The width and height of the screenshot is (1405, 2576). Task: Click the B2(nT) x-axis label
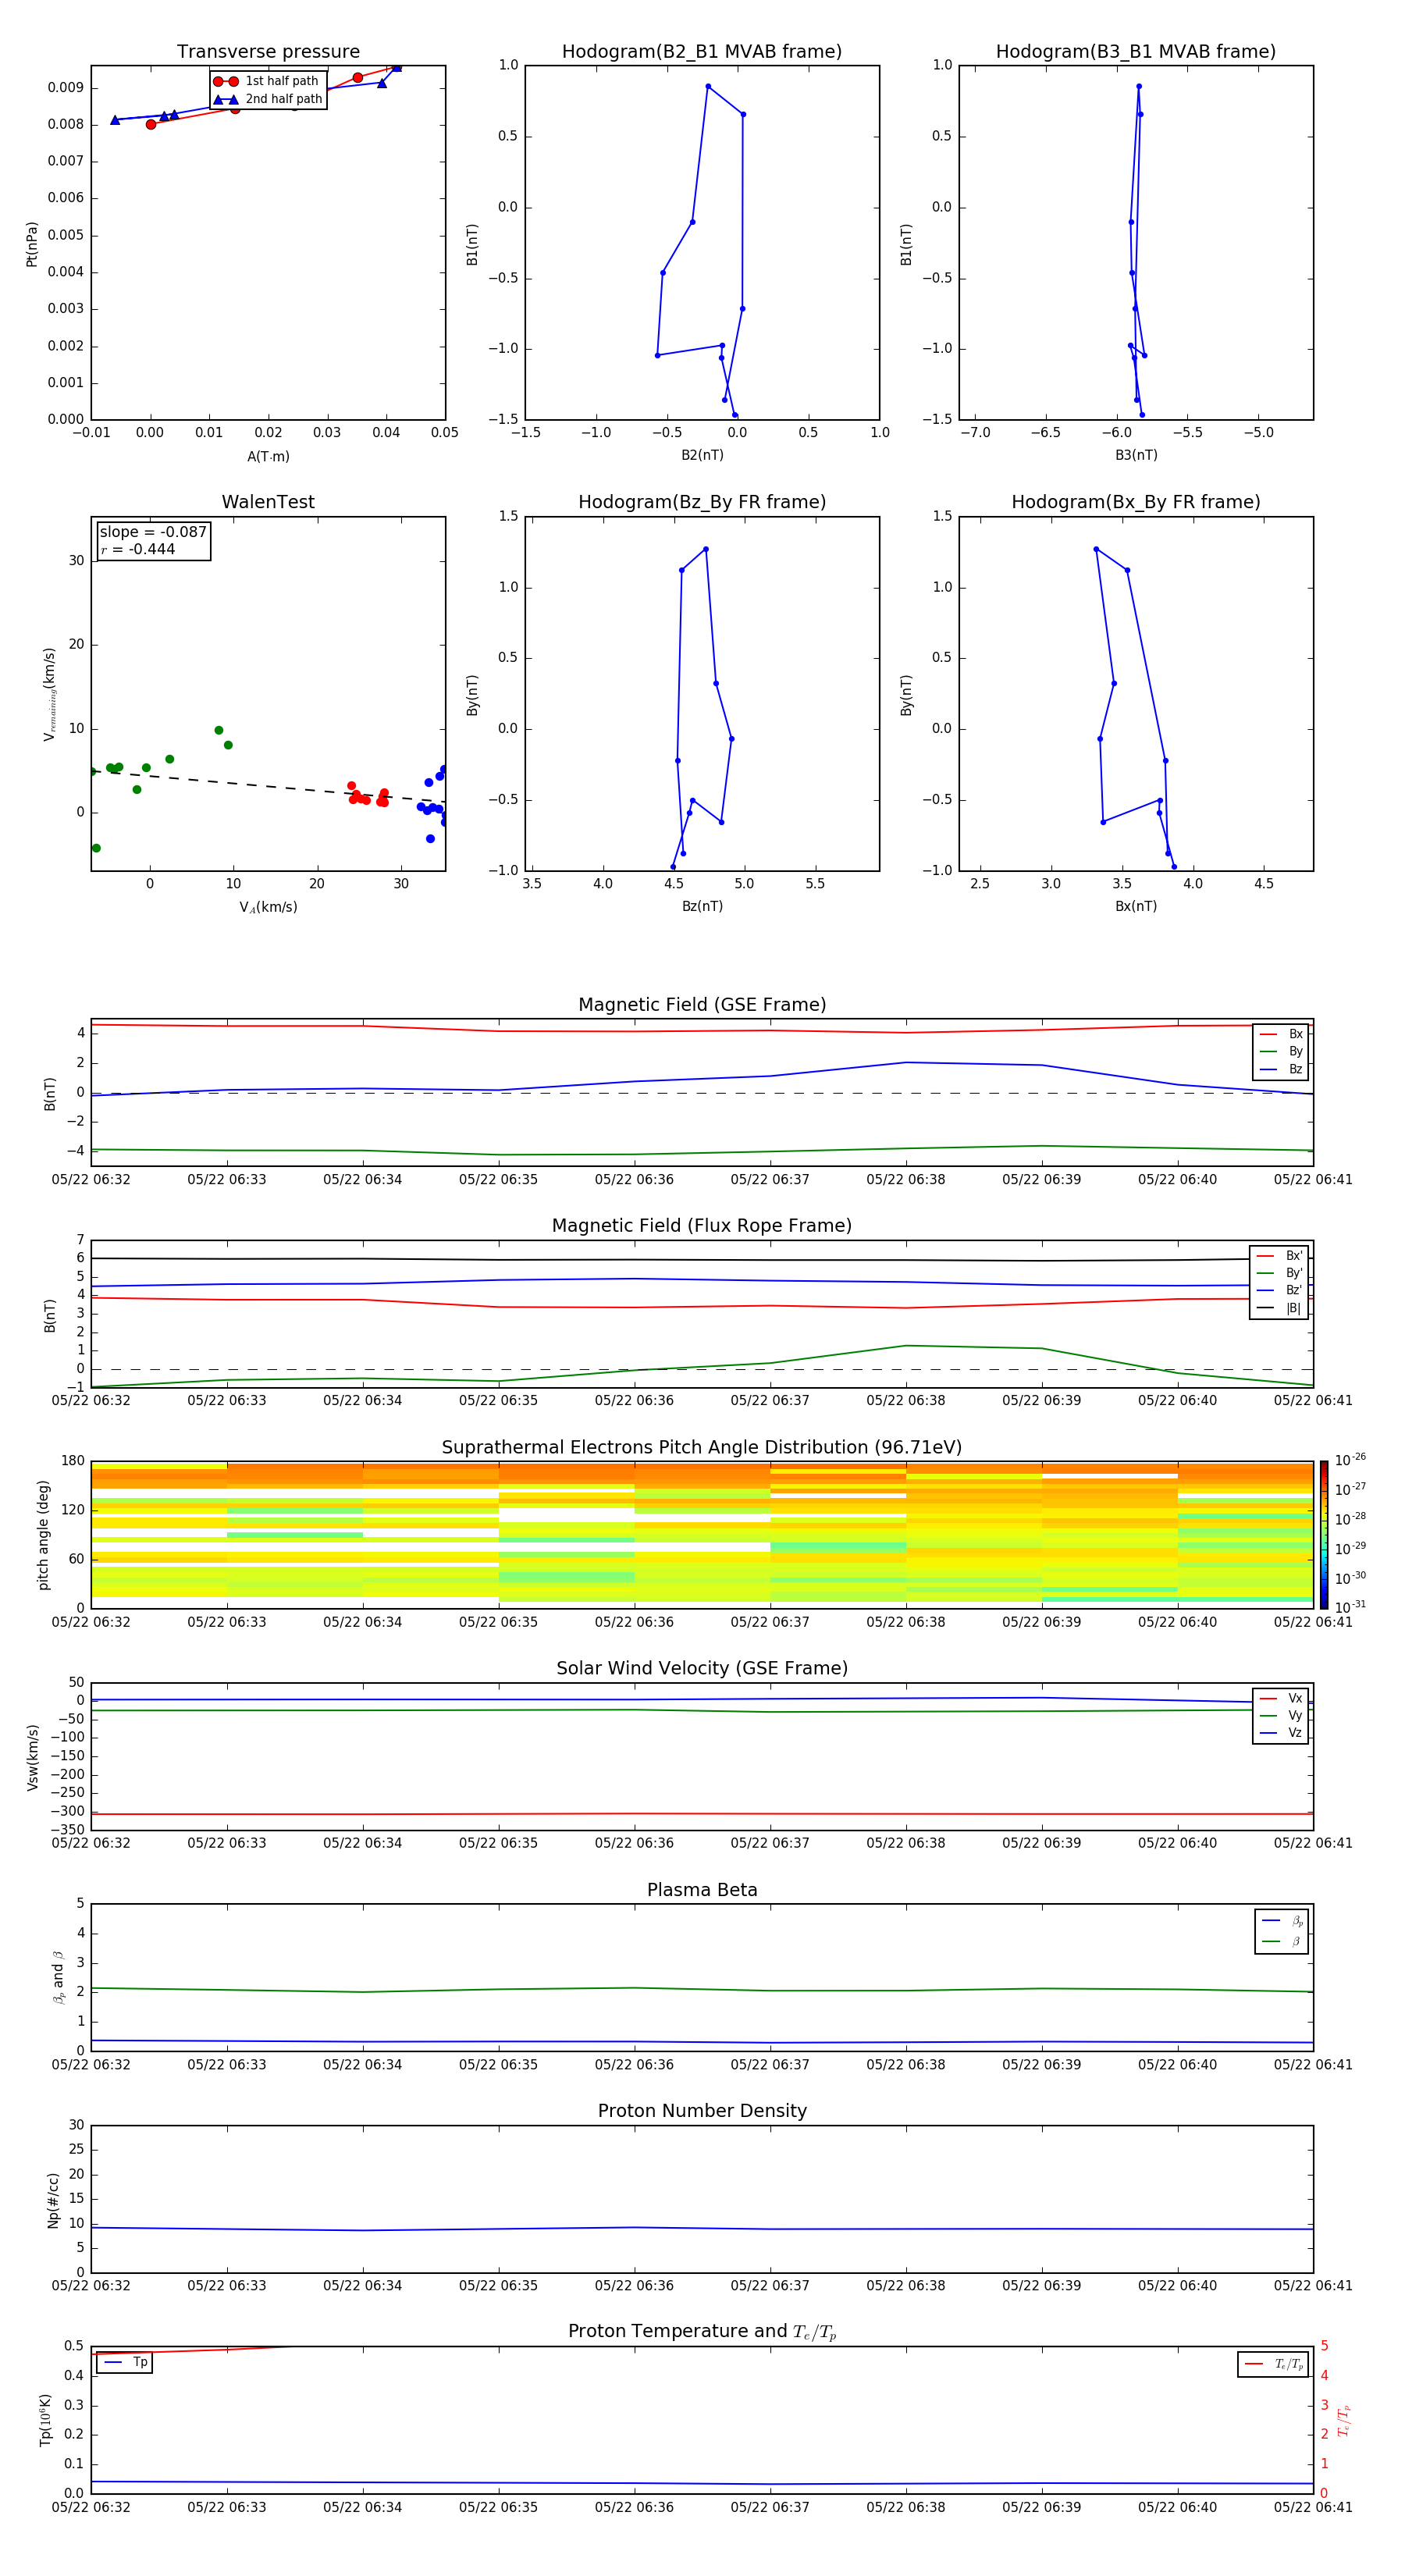coord(702,455)
